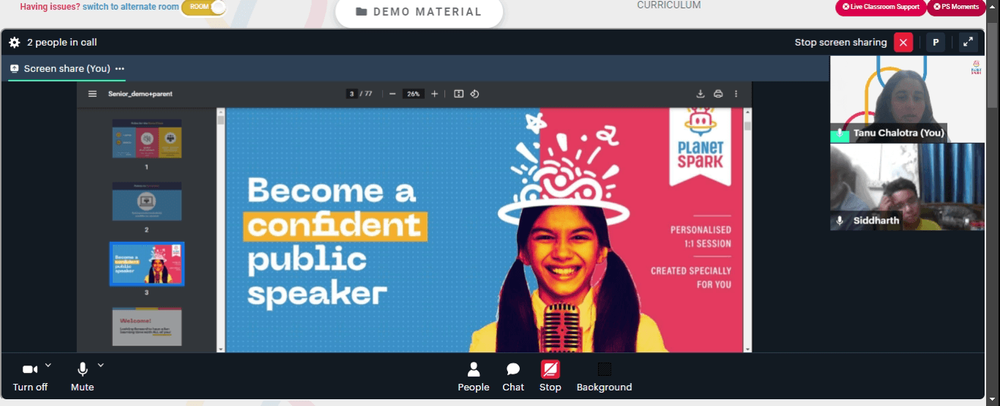Open call settings gear icon

(x=15, y=43)
